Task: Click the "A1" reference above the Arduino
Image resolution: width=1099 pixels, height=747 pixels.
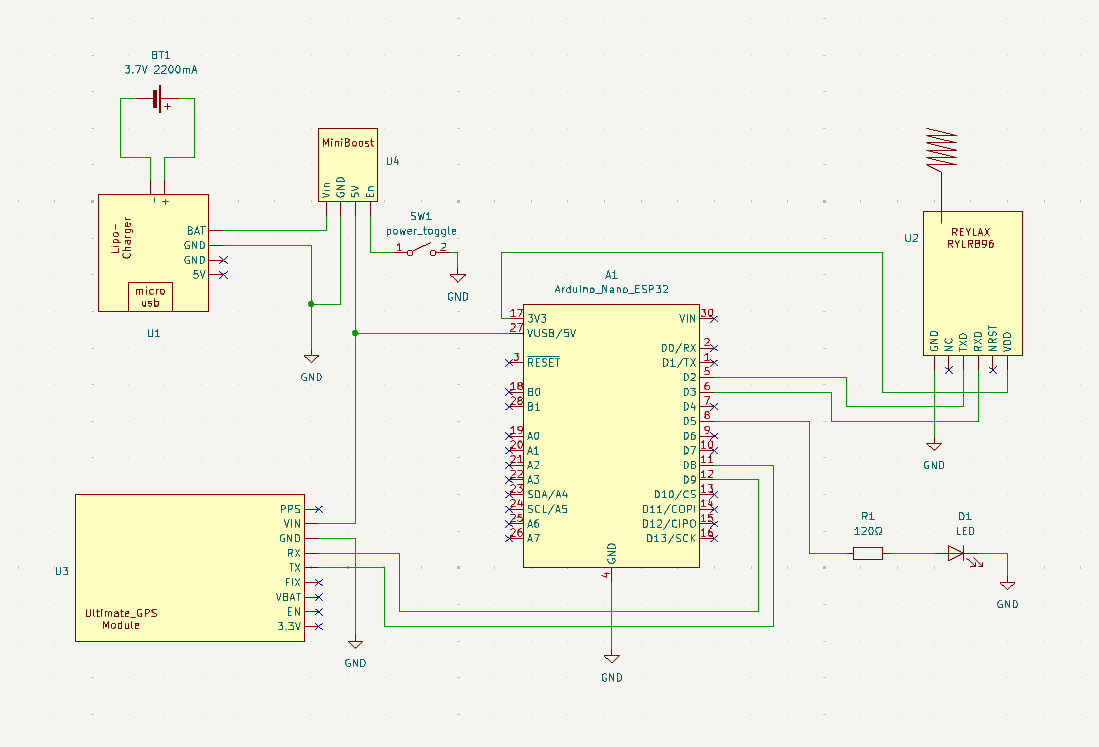Action: [x=611, y=275]
